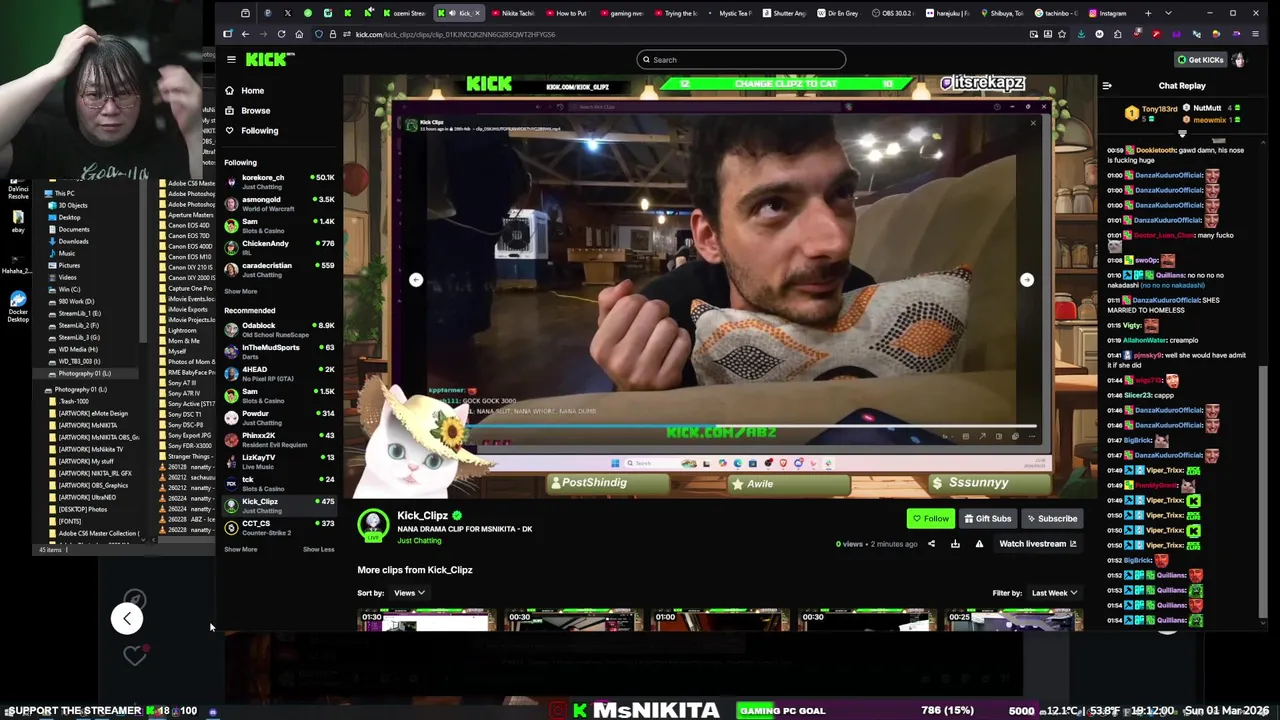Screen dimensions: 1280x720
Task: Open Docker Desktop desktop icon
Action: [x=18, y=304]
